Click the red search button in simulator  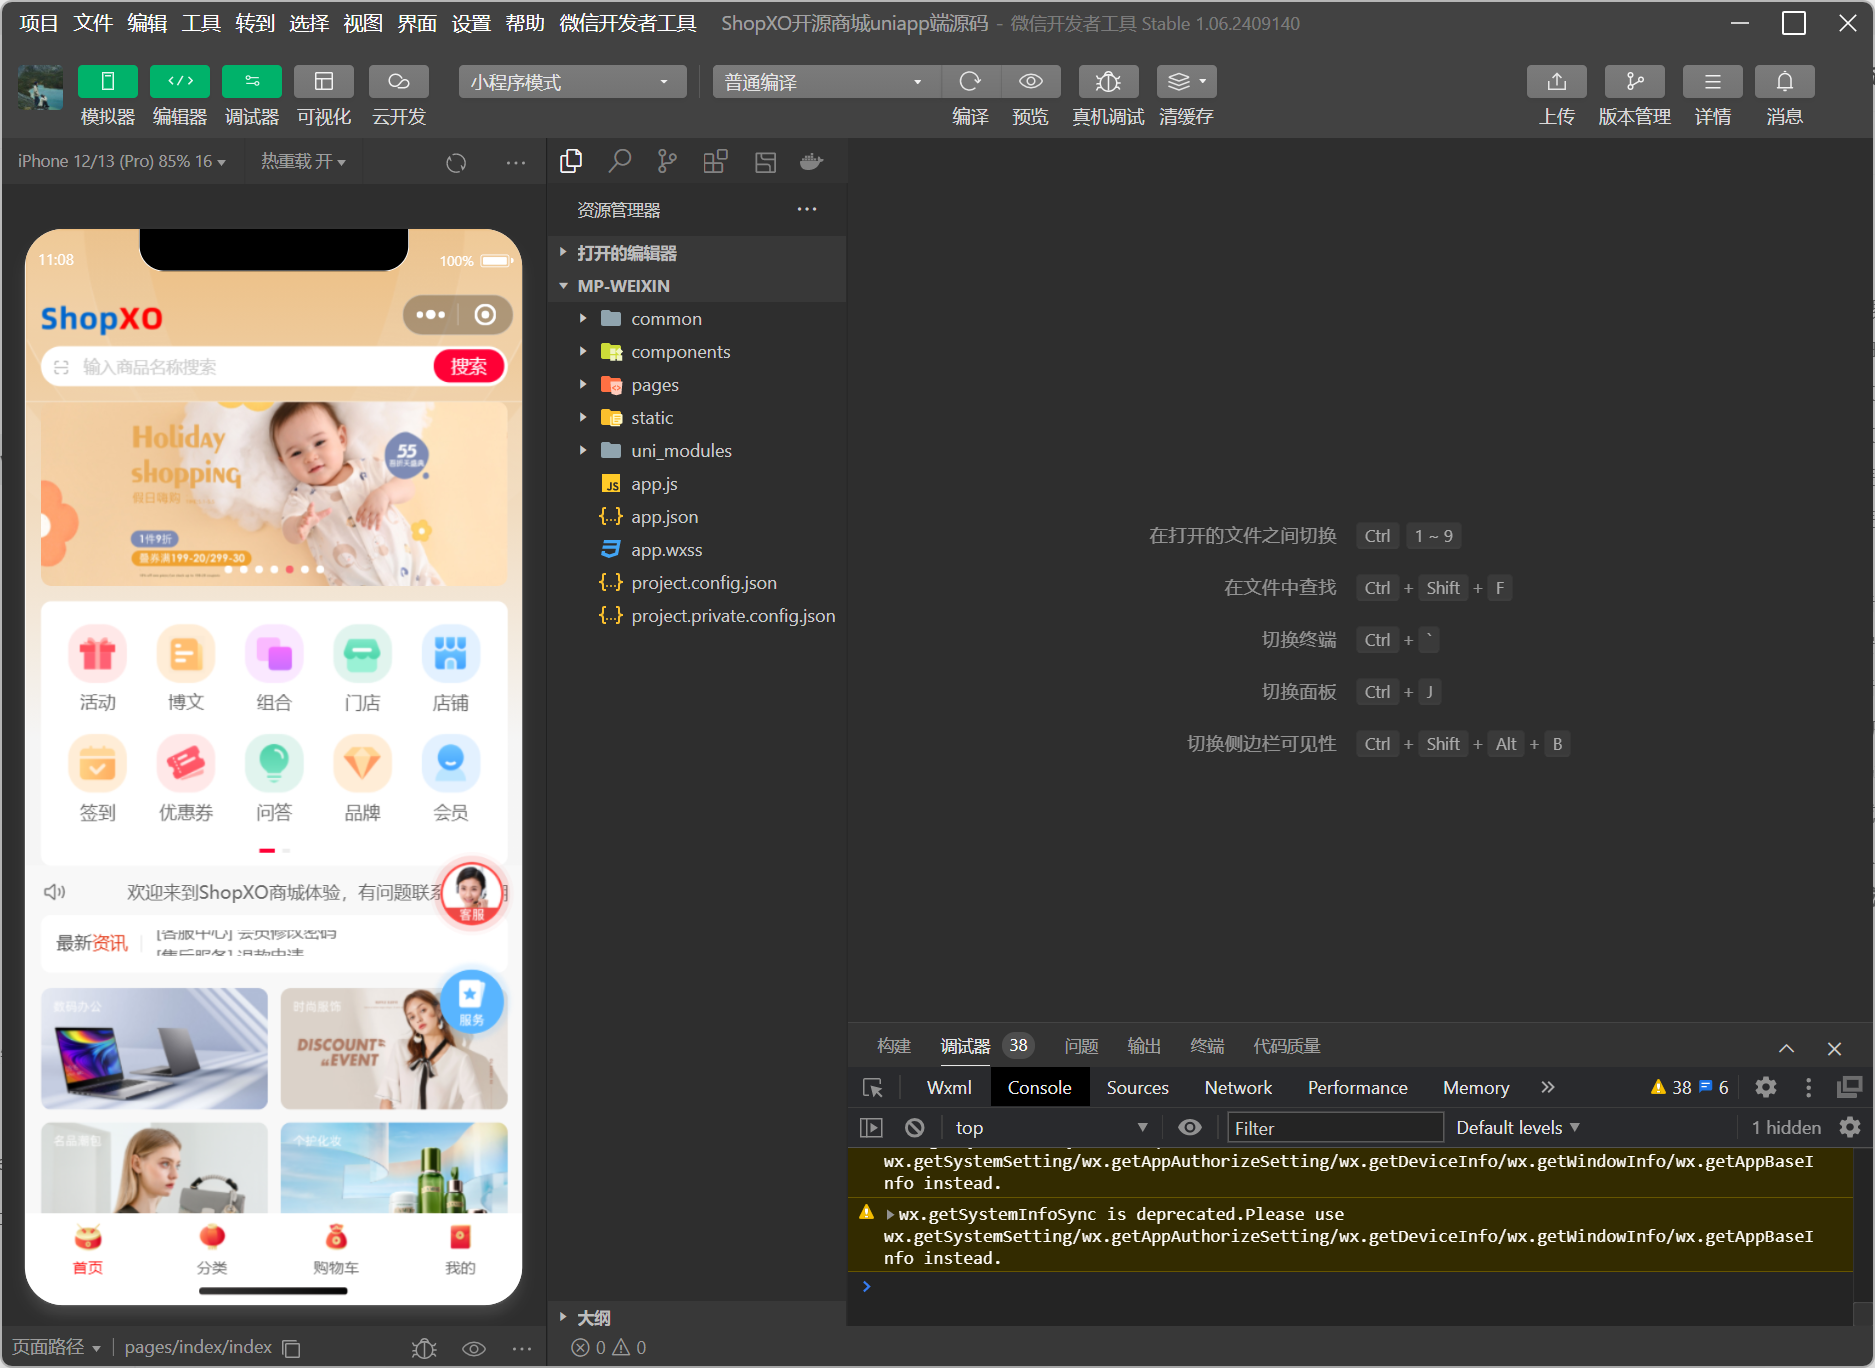(x=469, y=367)
